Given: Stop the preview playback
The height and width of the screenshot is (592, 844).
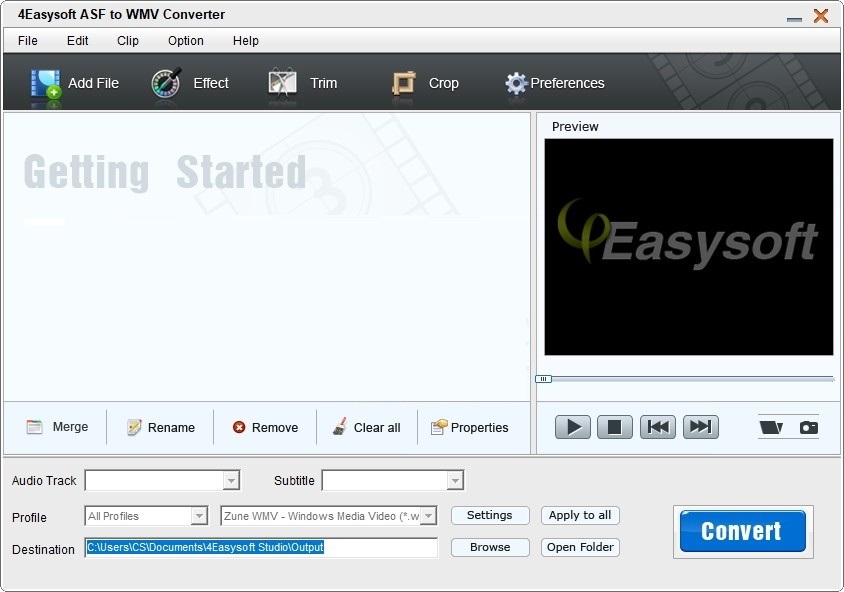Looking at the screenshot, I should 615,427.
